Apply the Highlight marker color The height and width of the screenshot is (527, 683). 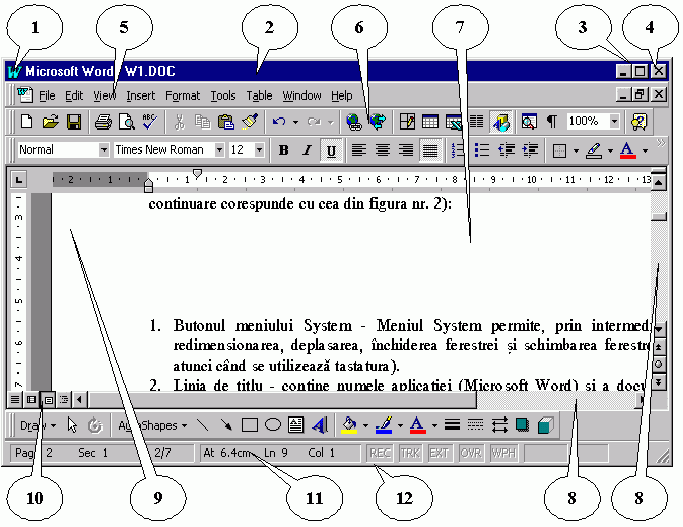click(594, 150)
